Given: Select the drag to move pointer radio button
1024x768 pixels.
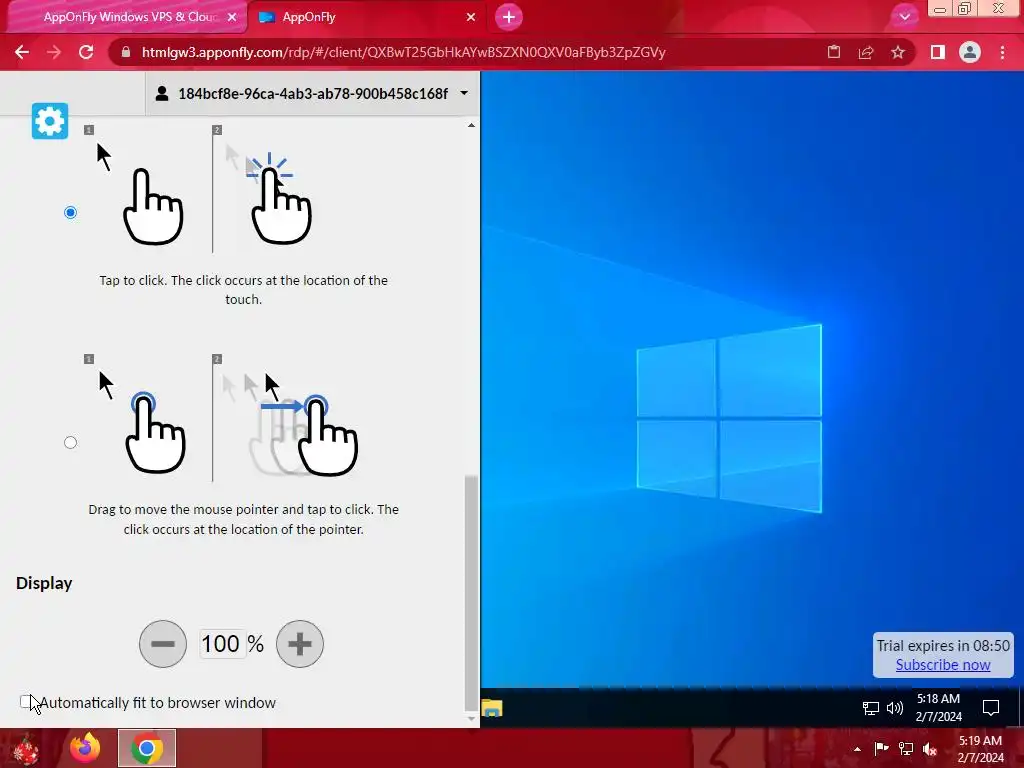Looking at the screenshot, I should tap(71, 442).
